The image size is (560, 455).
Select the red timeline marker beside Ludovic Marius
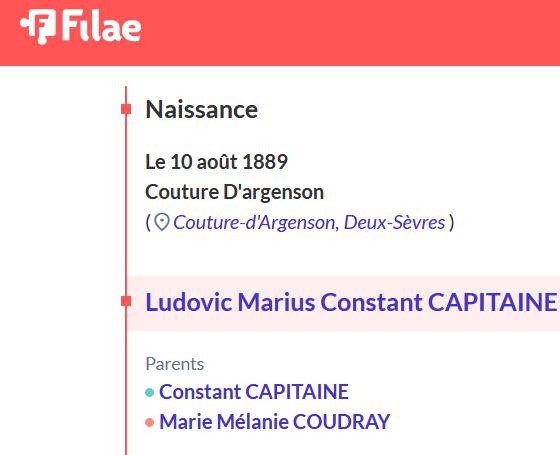click(x=126, y=301)
